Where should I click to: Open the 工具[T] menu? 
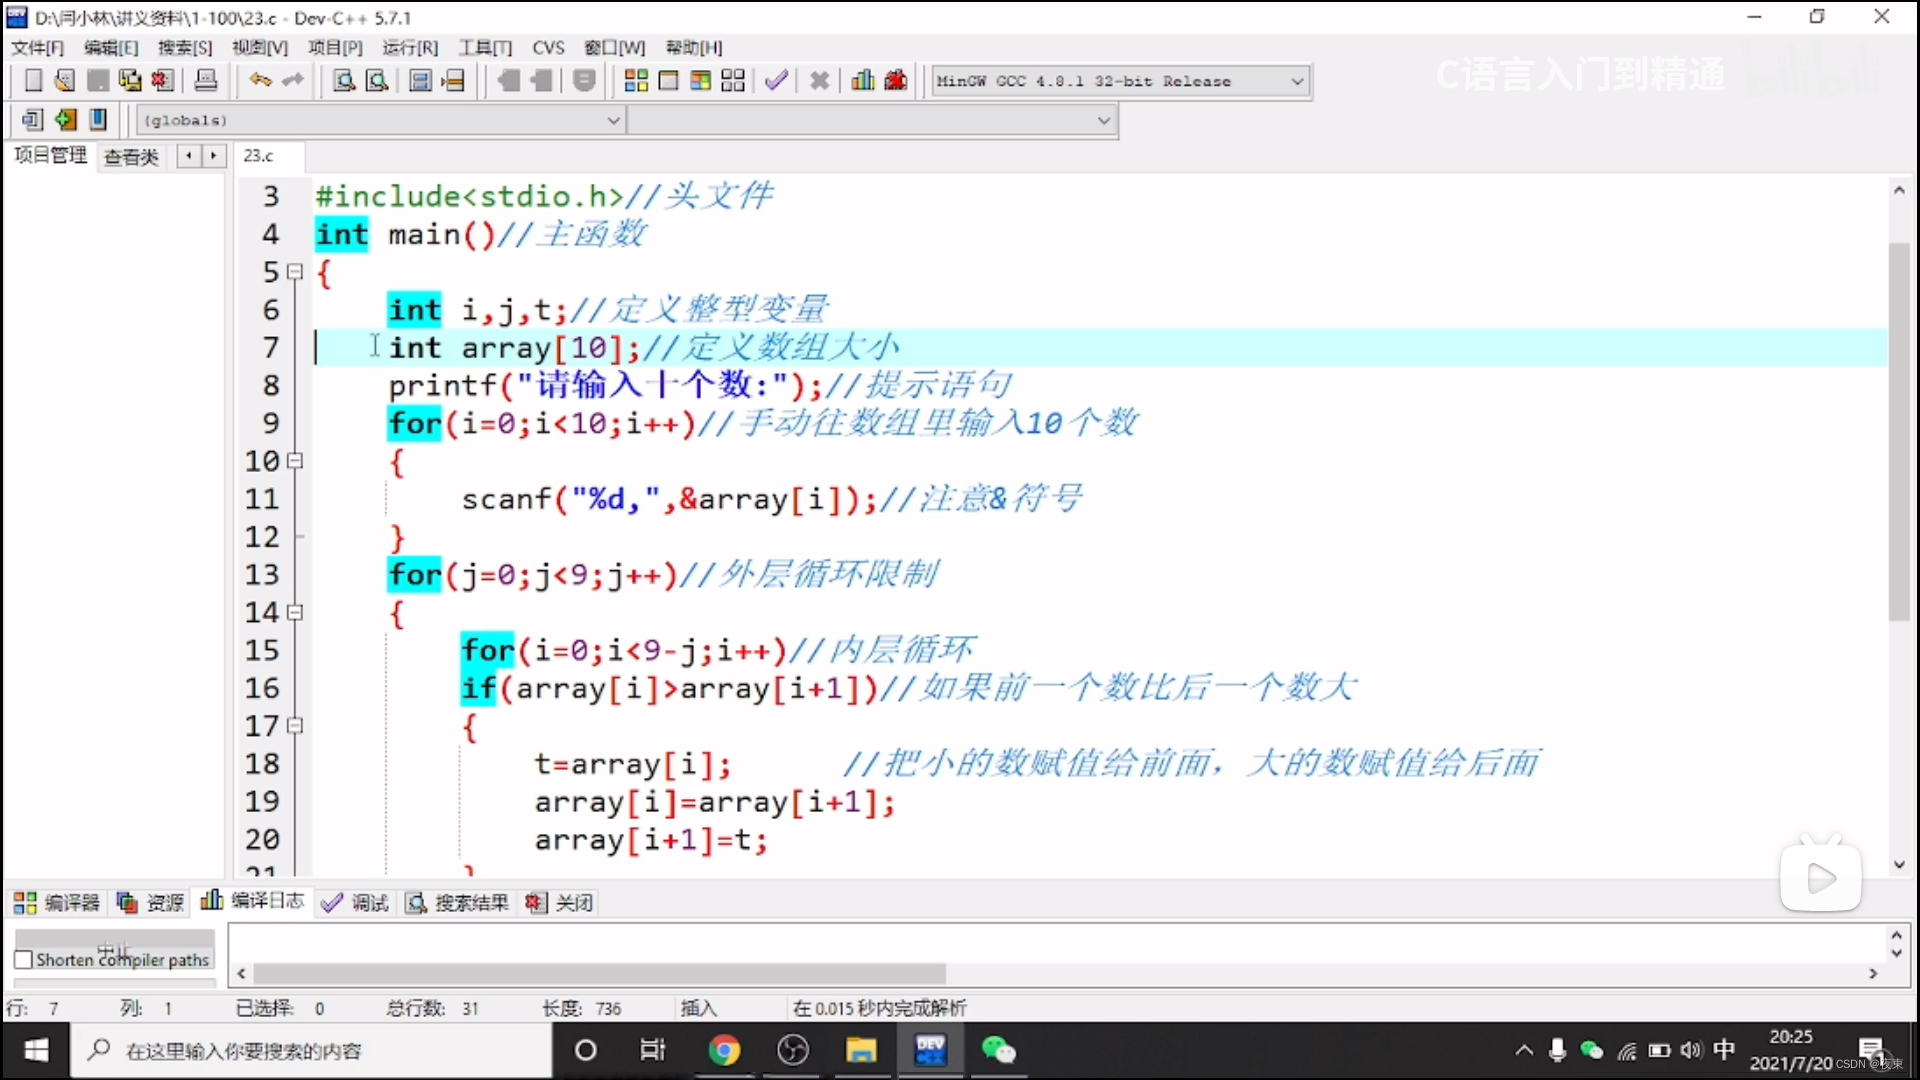[x=485, y=47]
